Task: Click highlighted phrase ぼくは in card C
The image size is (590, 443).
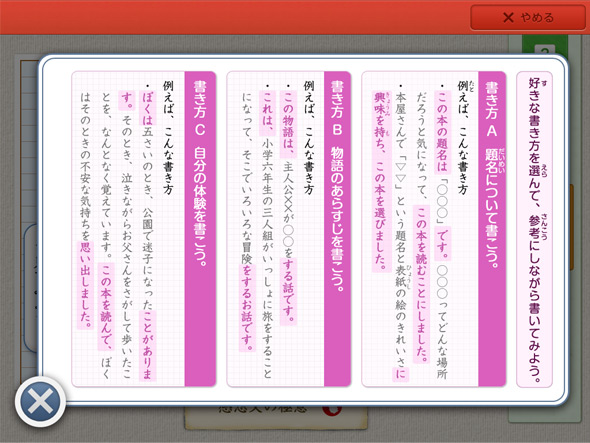Action: [x=147, y=108]
